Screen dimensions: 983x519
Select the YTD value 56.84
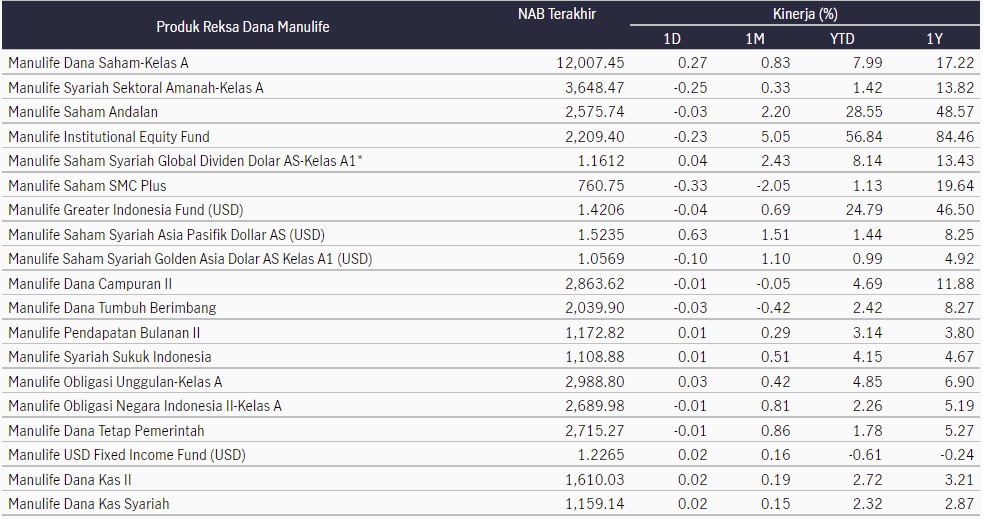(864, 137)
